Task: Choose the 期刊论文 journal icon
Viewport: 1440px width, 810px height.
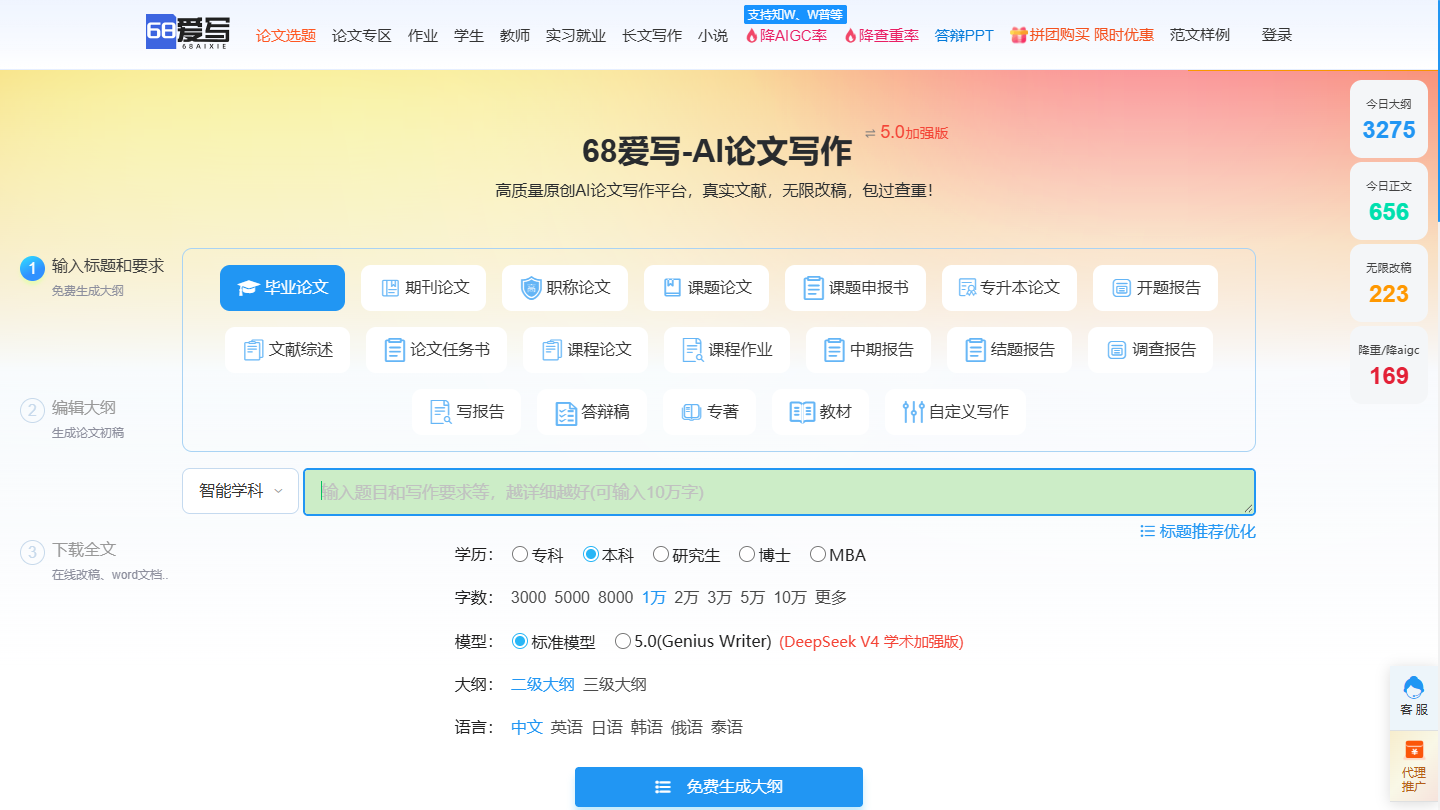Action: click(390, 288)
